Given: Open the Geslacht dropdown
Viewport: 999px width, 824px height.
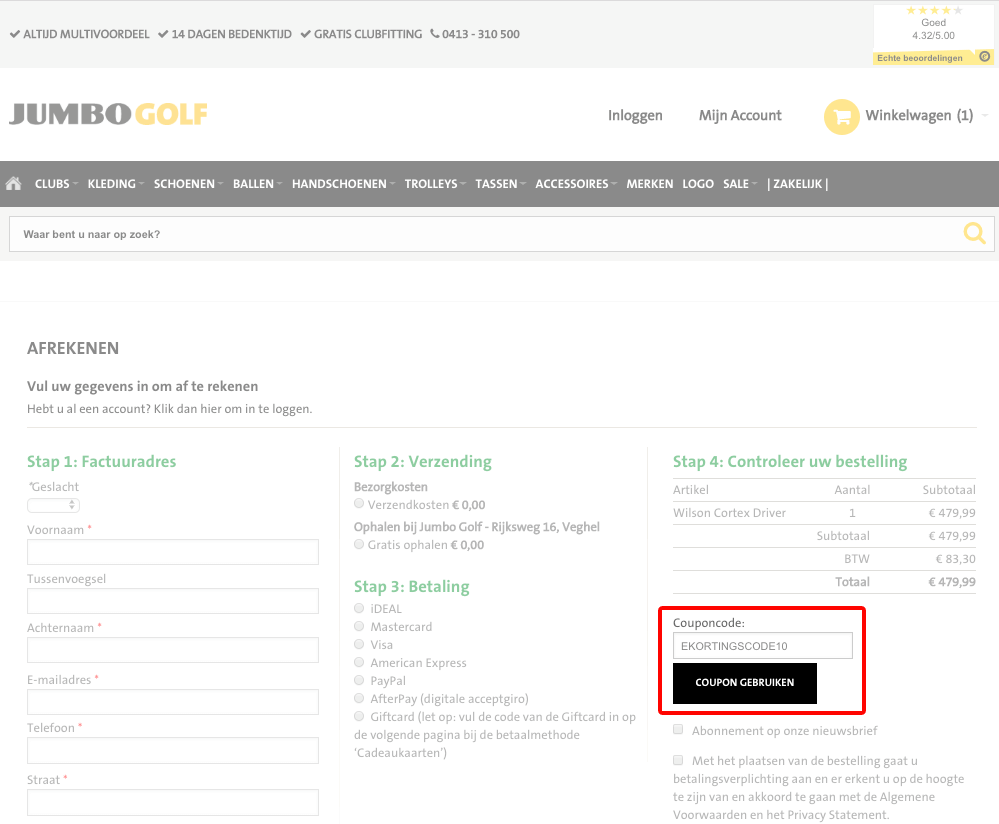Looking at the screenshot, I should pos(54,505).
